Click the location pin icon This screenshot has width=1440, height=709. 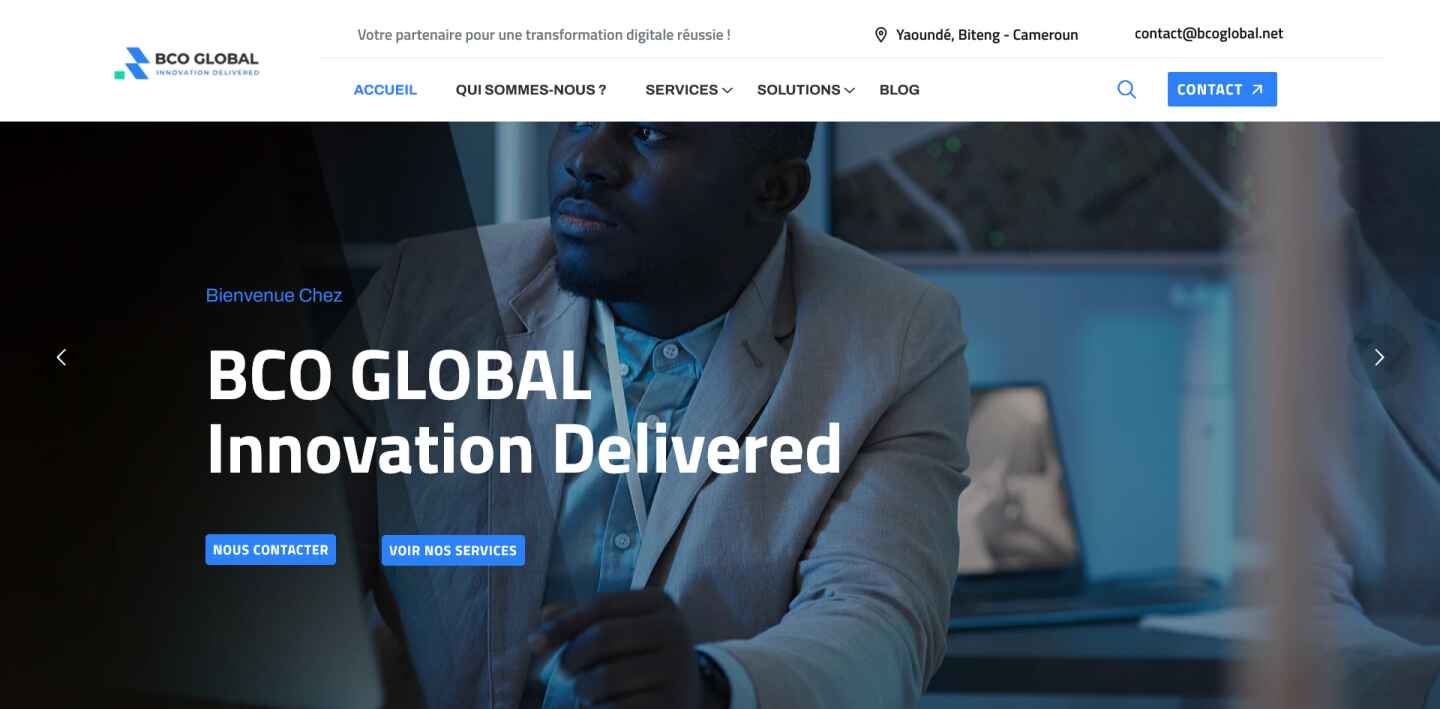(881, 35)
